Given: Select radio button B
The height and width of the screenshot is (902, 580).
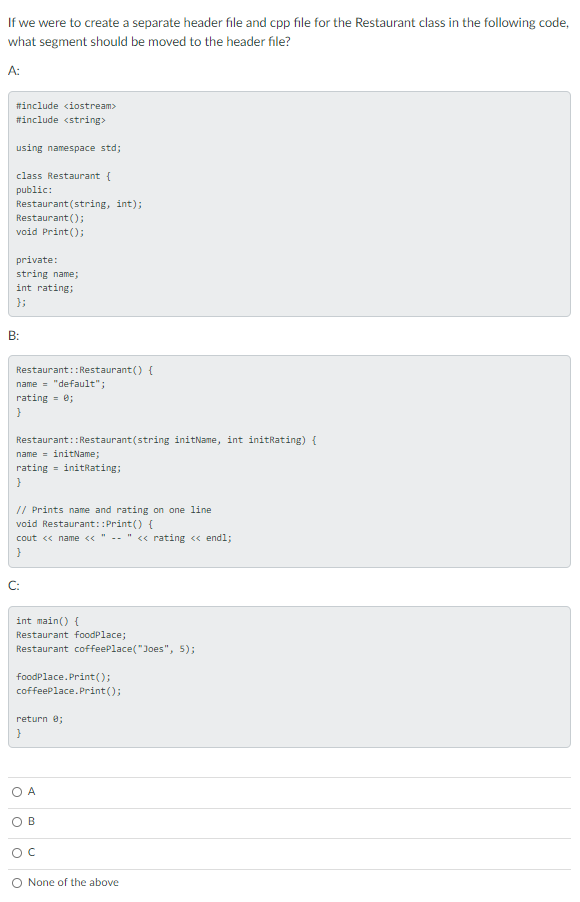Looking at the screenshot, I should pos(17,821).
